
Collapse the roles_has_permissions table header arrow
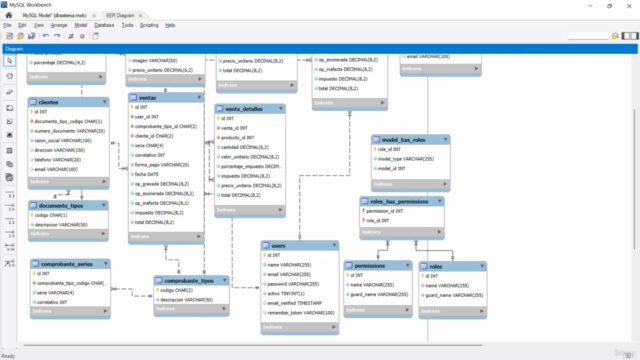click(440, 201)
